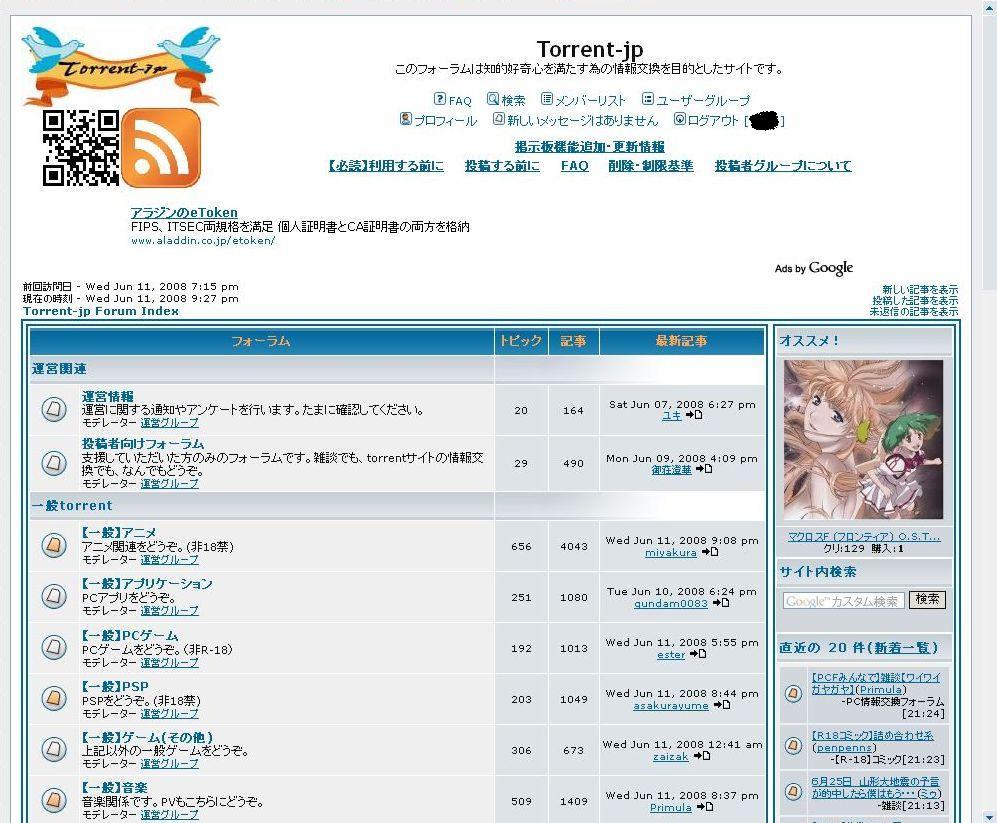Click the 運営情報 forum status icon

point(54,409)
